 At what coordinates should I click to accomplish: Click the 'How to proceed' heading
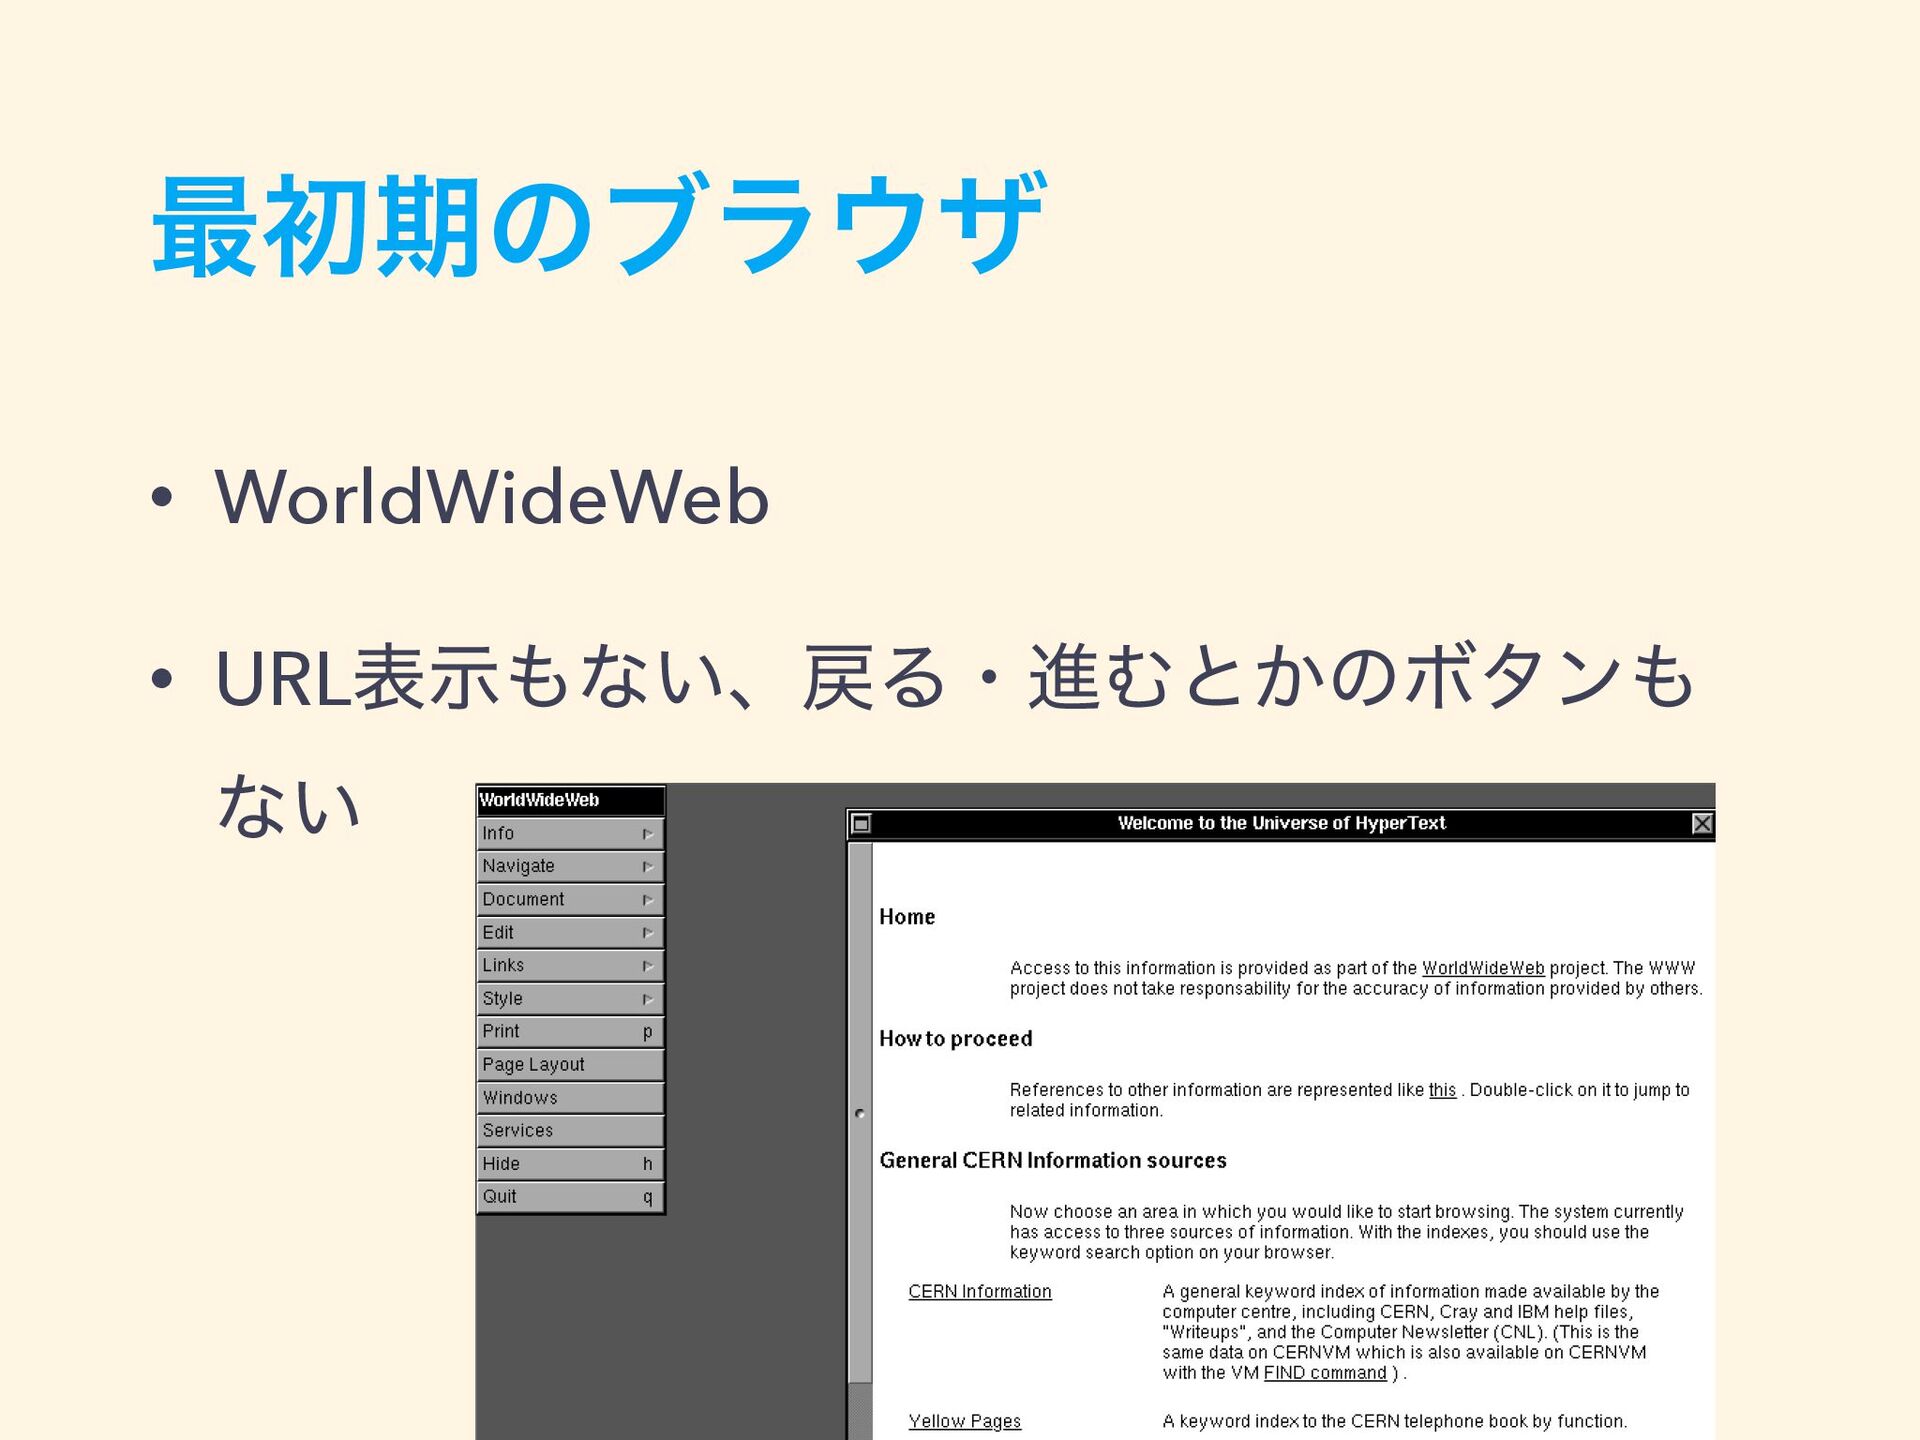pyautogui.click(x=956, y=1039)
